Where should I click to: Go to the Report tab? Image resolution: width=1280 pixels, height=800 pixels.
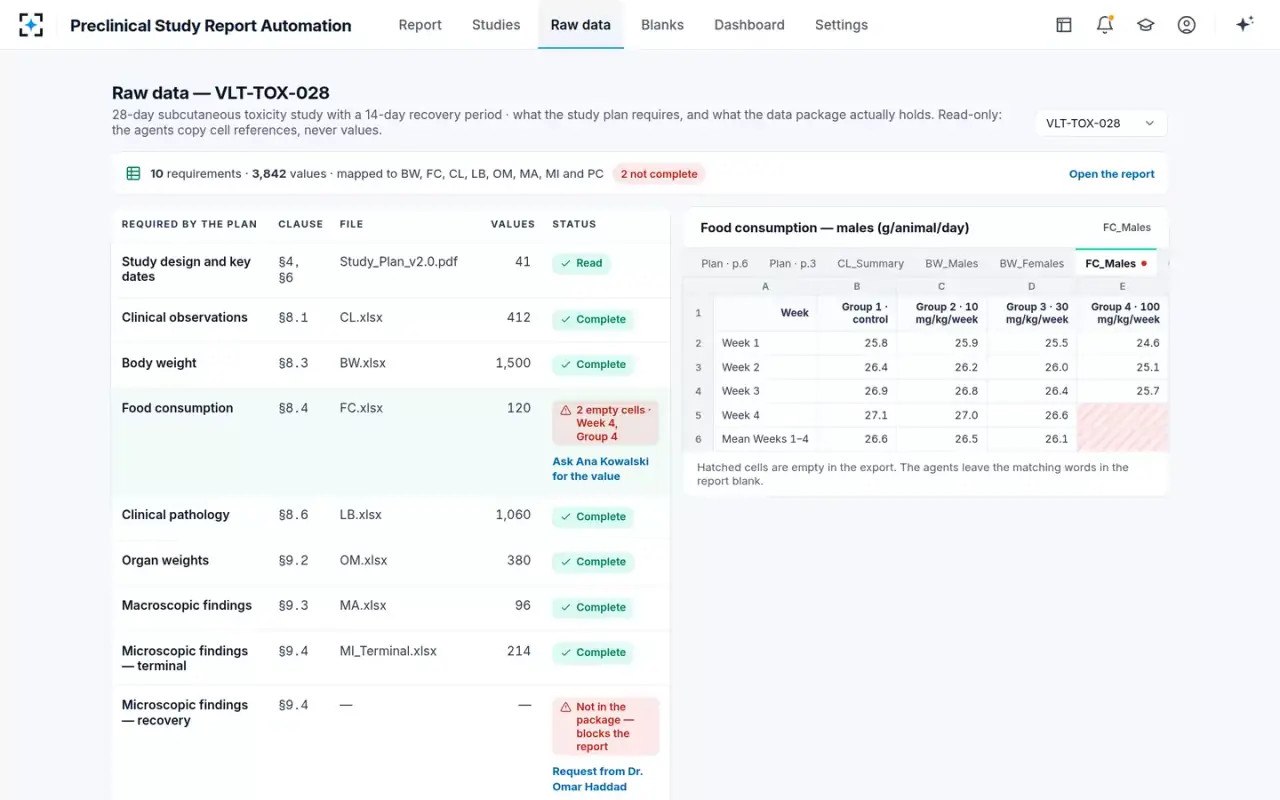click(x=420, y=25)
